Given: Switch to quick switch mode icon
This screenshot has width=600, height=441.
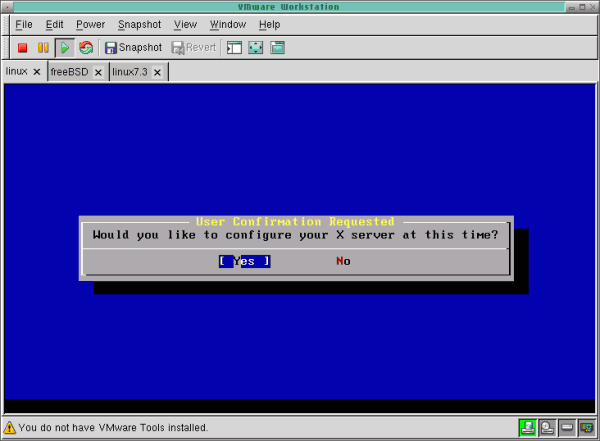Looking at the screenshot, I should pos(277,48).
